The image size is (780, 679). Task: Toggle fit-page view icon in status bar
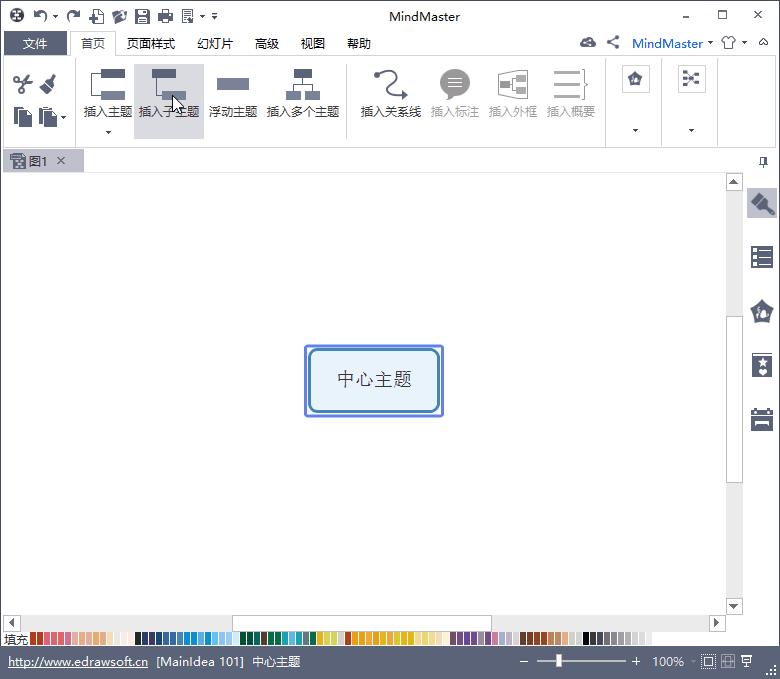coord(708,661)
